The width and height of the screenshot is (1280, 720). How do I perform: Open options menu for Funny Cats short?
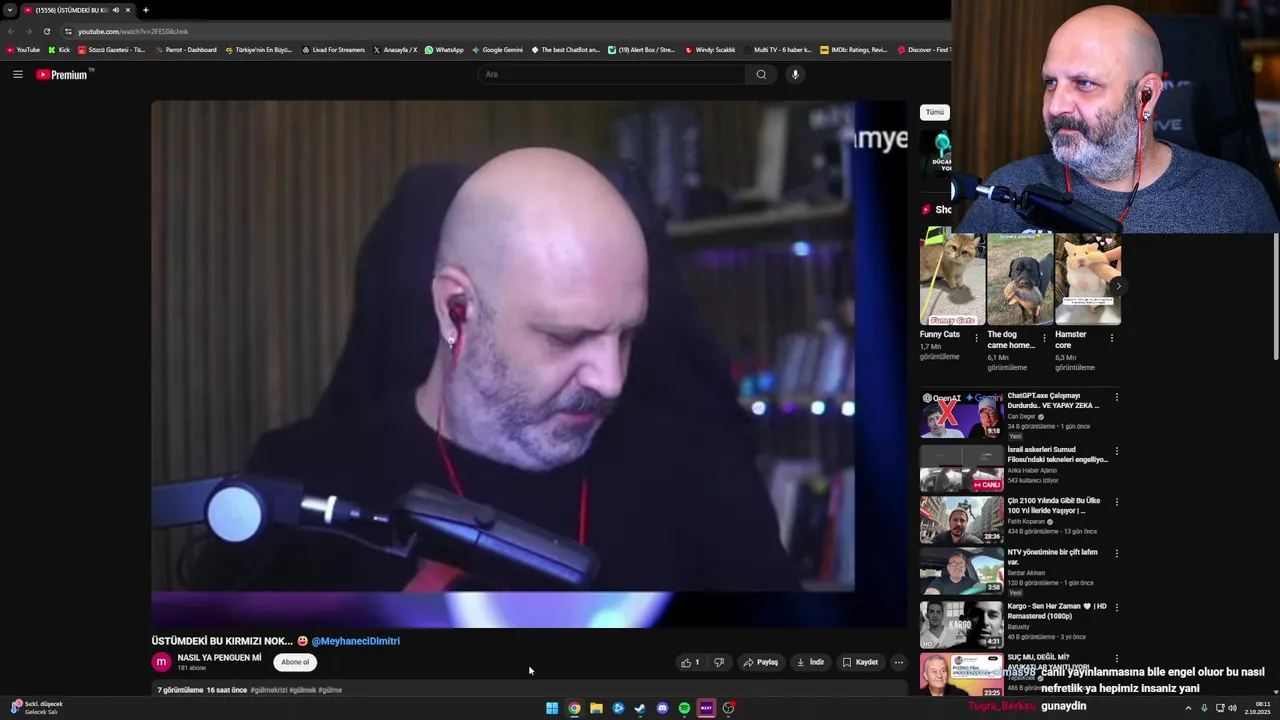977,338
